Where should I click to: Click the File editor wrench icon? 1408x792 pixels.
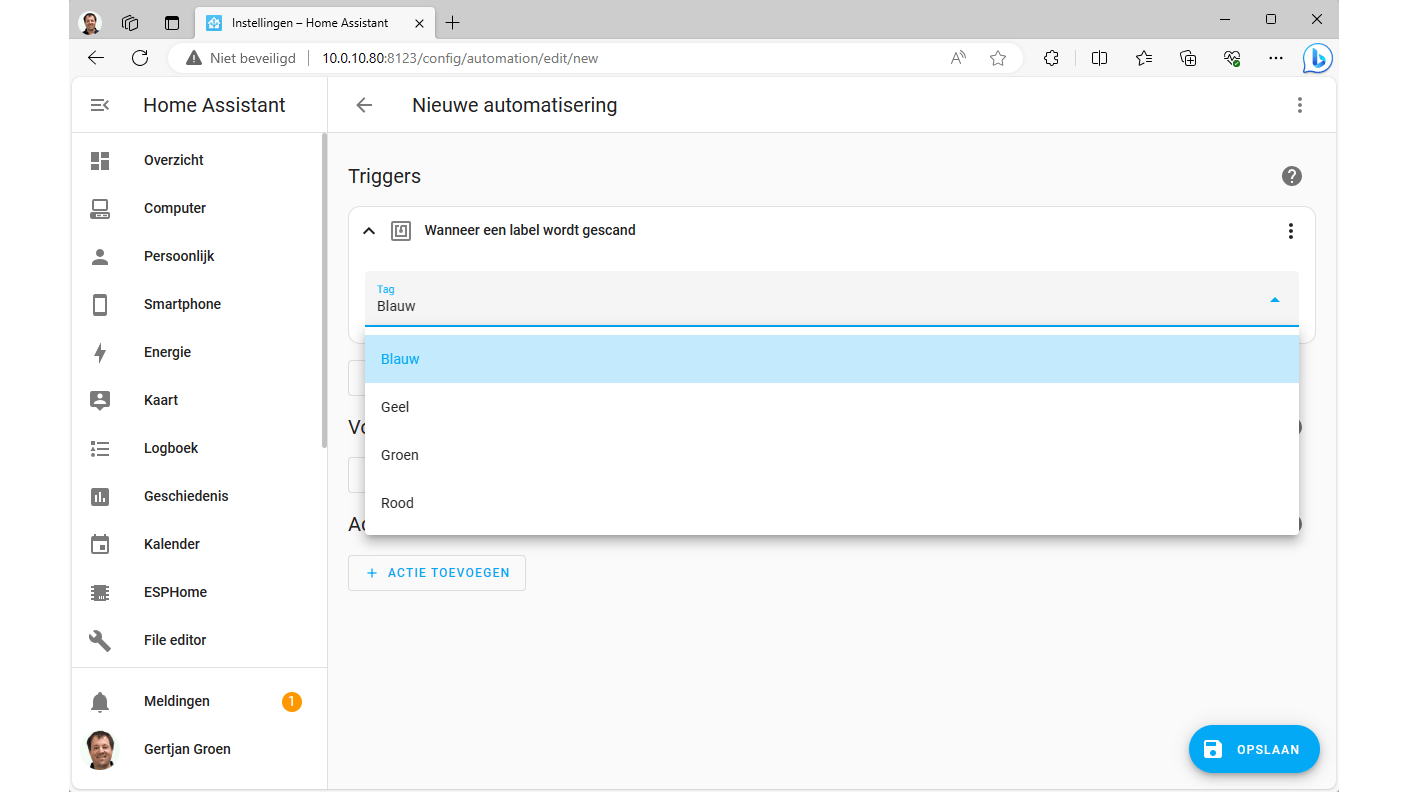coord(100,640)
